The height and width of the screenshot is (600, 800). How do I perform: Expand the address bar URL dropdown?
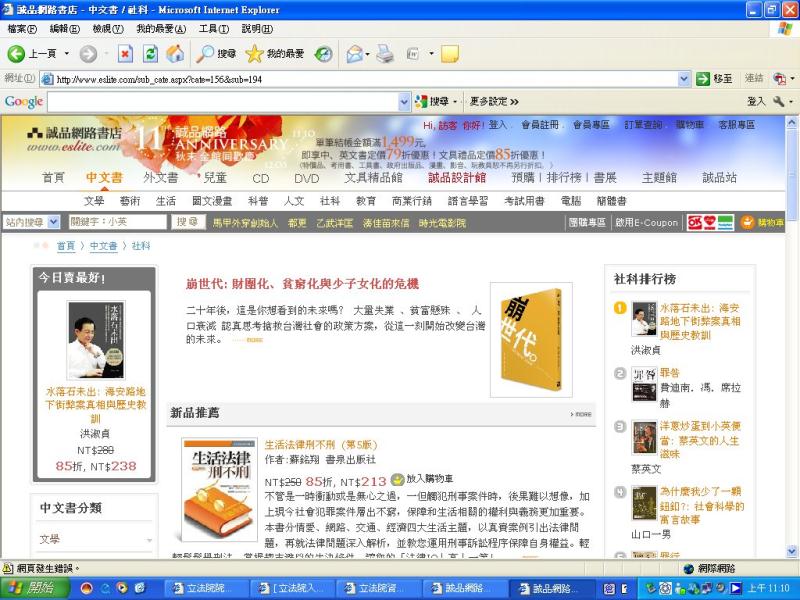point(684,79)
